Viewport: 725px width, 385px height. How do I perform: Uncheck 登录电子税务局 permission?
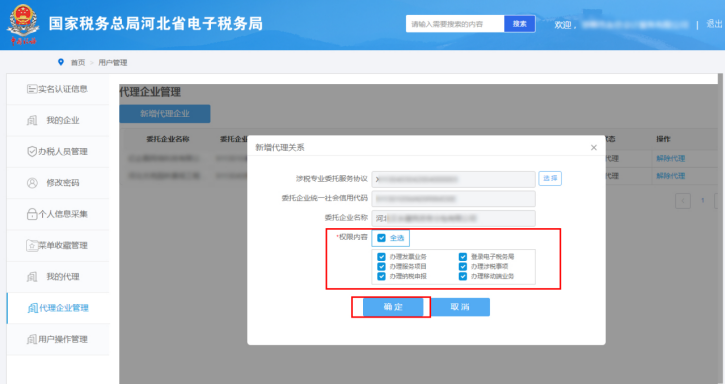463,257
